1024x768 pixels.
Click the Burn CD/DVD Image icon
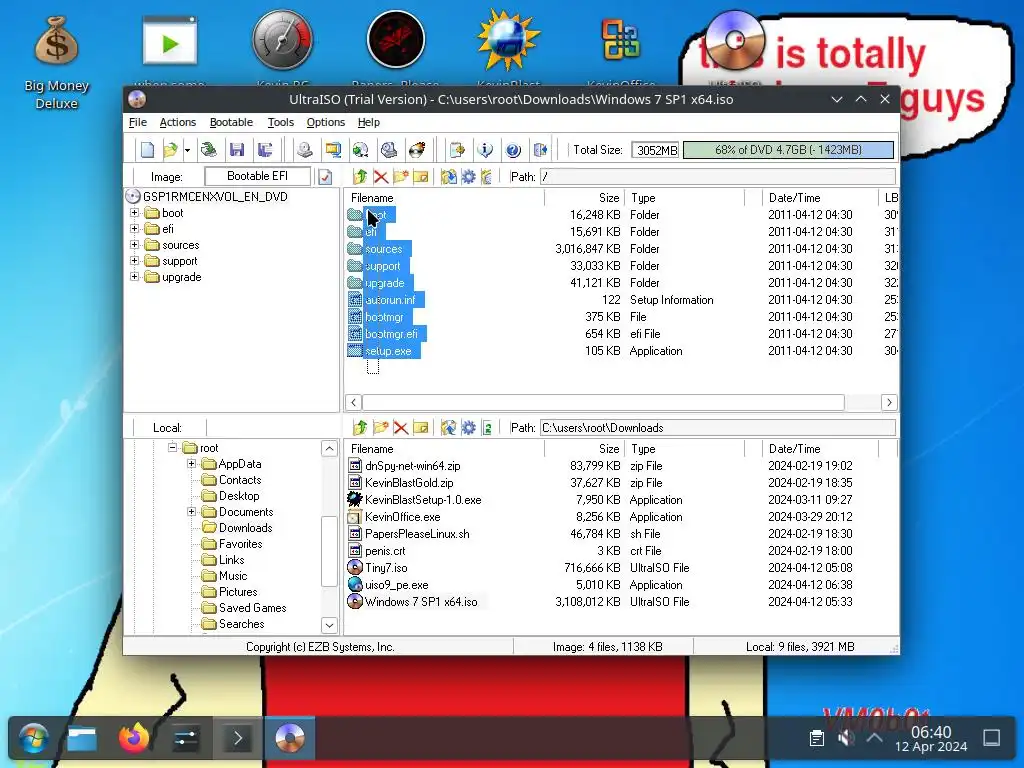tap(417, 150)
